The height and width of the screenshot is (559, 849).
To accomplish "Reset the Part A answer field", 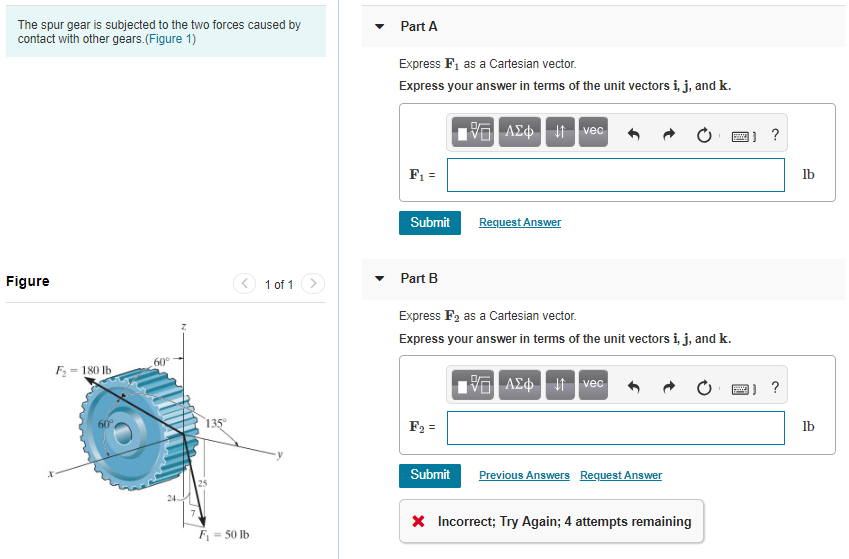I will tap(704, 134).
